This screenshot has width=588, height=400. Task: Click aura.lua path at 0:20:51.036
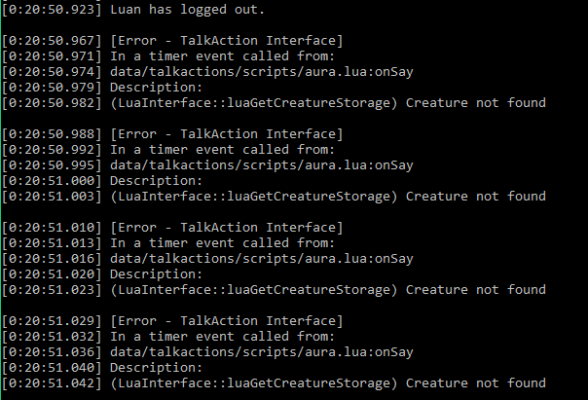point(262,352)
